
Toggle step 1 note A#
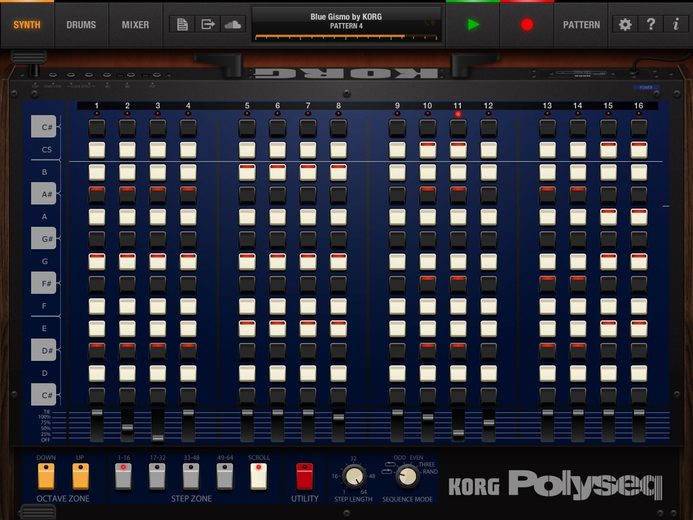[97, 194]
